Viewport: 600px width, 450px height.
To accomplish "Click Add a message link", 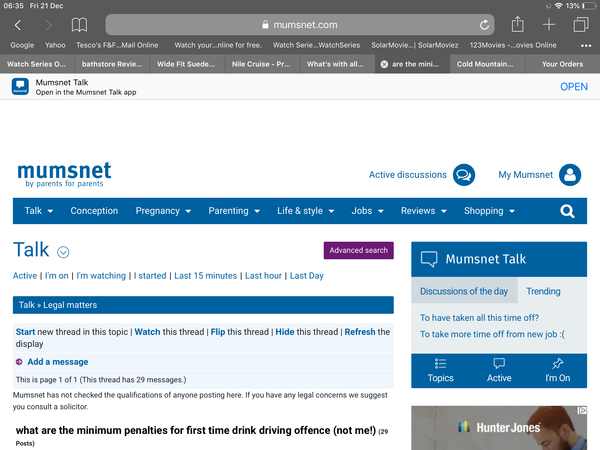I will pos(57,362).
